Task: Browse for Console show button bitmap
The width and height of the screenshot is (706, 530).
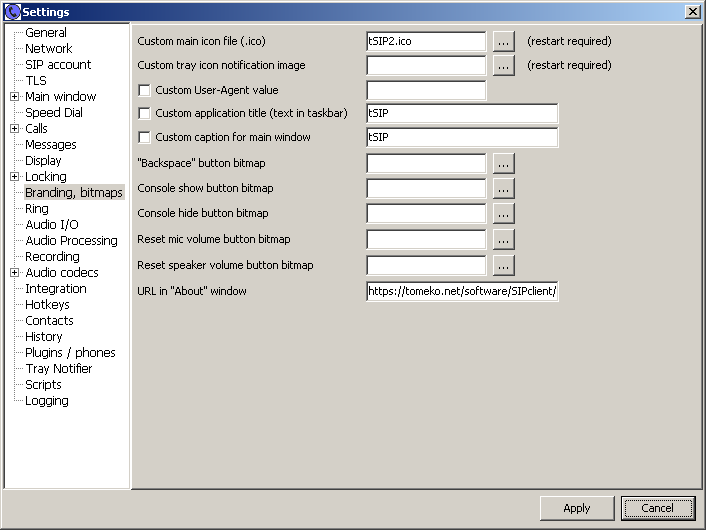Action: [503, 189]
